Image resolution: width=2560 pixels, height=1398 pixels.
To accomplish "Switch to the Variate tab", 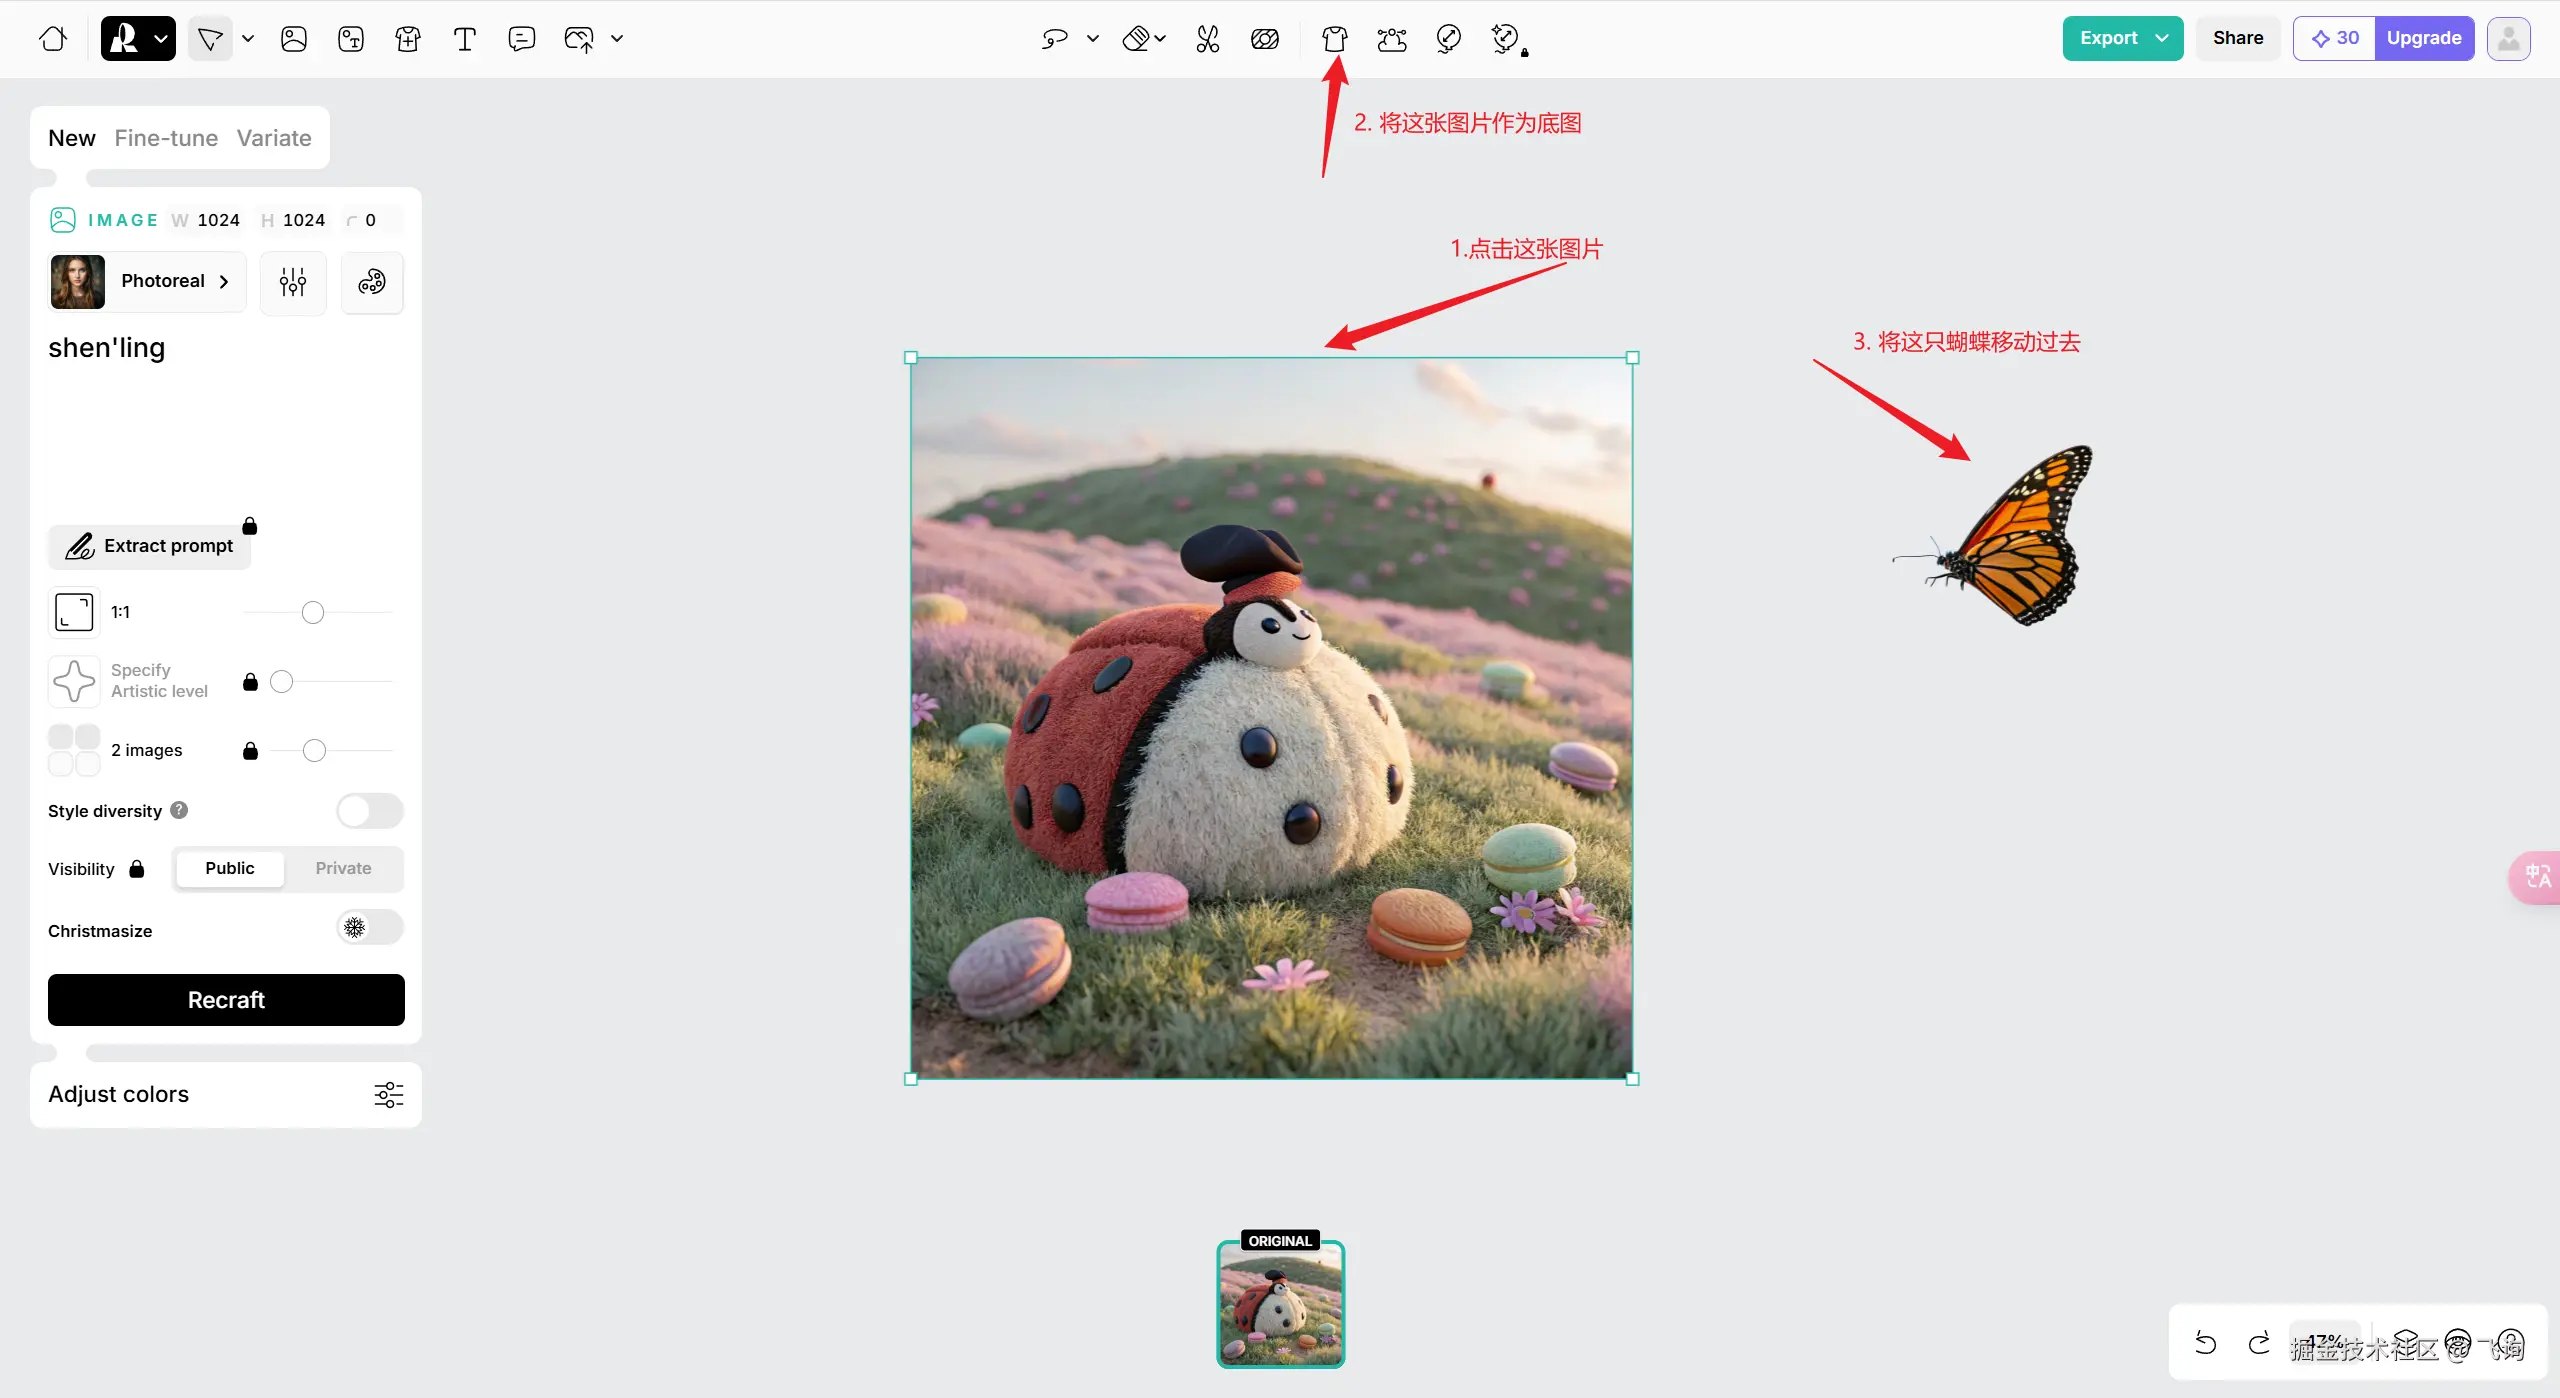I will [274, 138].
